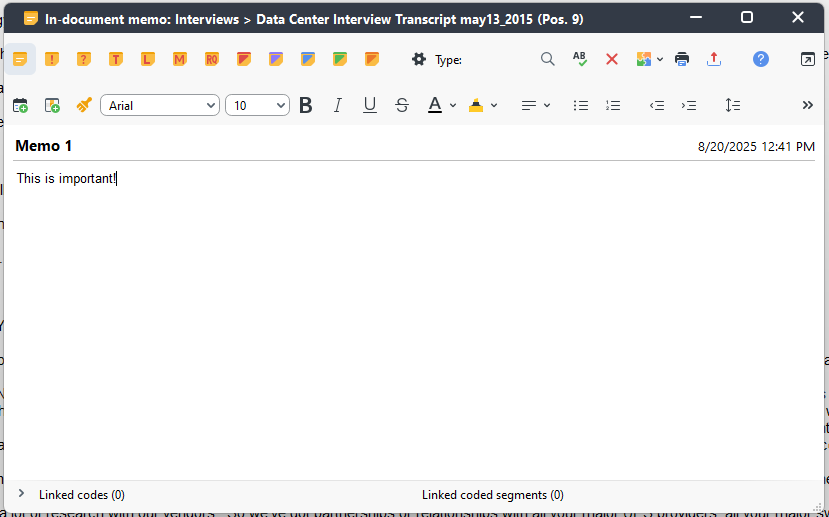Click the memo text 'This is important!'
This screenshot has height=517, width=829.
click(66, 178)
